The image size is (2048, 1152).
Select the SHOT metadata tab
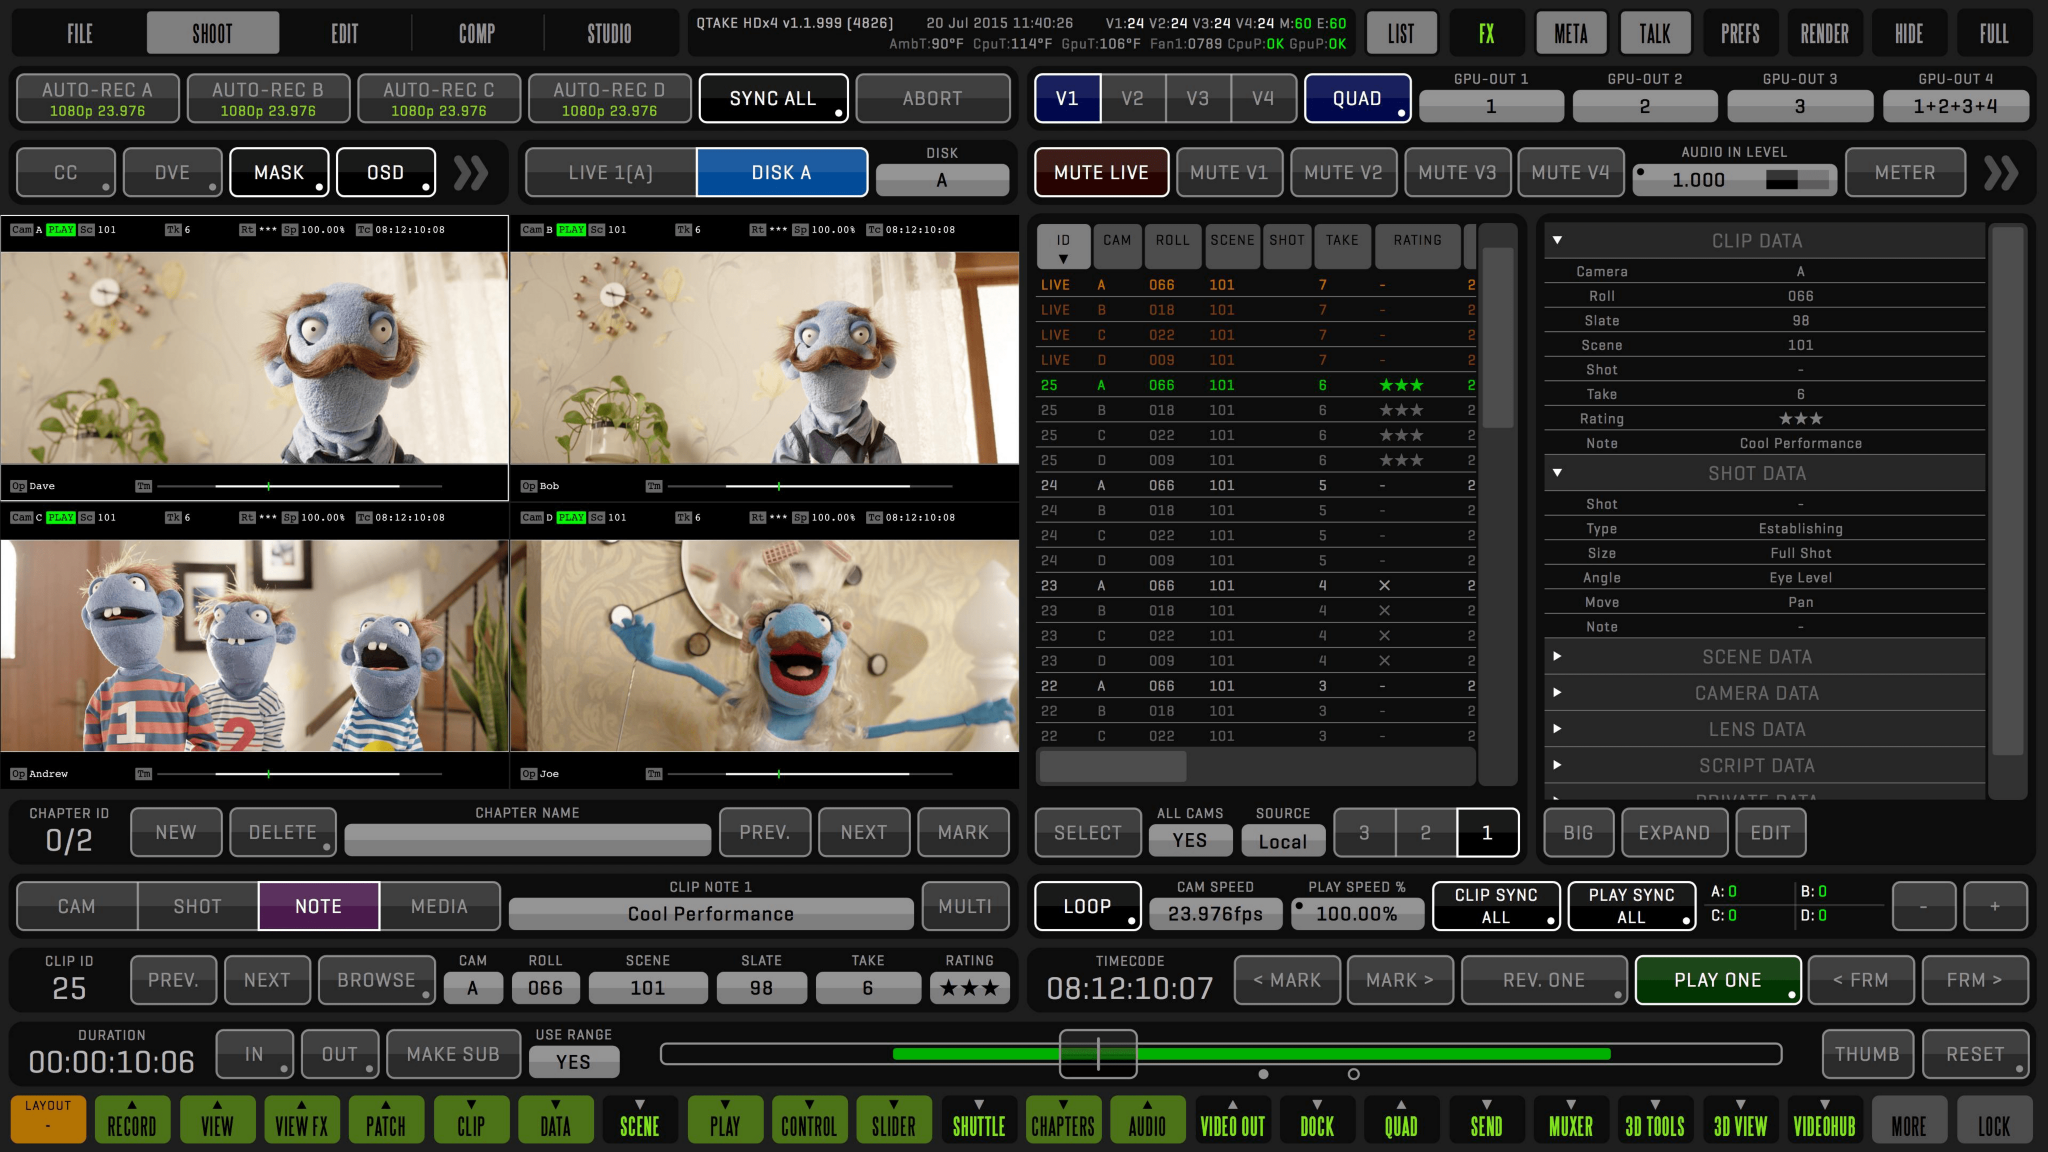(x=197, y=906)
